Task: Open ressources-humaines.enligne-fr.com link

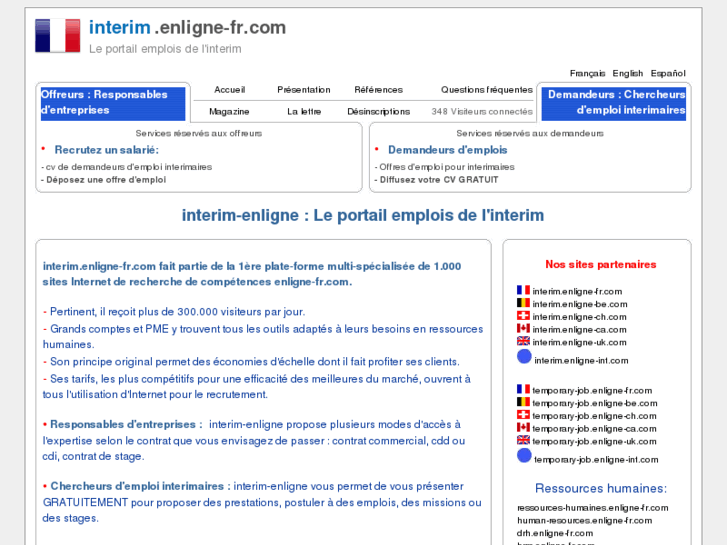Action: 593,508
